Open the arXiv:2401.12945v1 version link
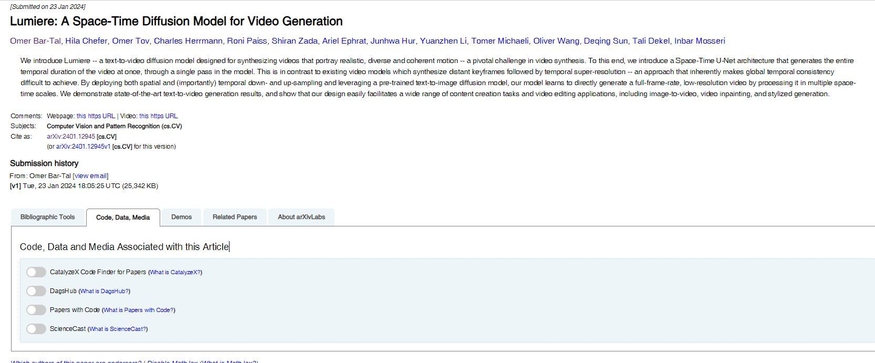 [83, 146]
